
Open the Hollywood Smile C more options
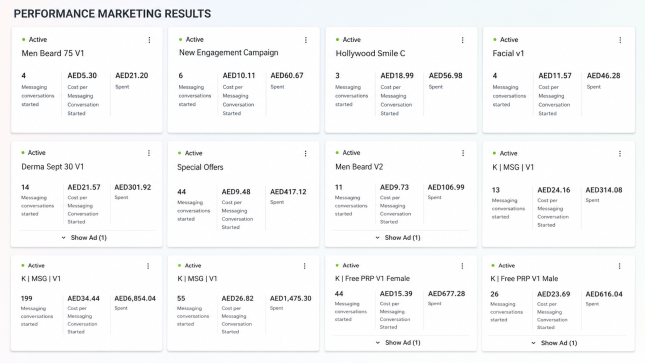pos(462,40)
